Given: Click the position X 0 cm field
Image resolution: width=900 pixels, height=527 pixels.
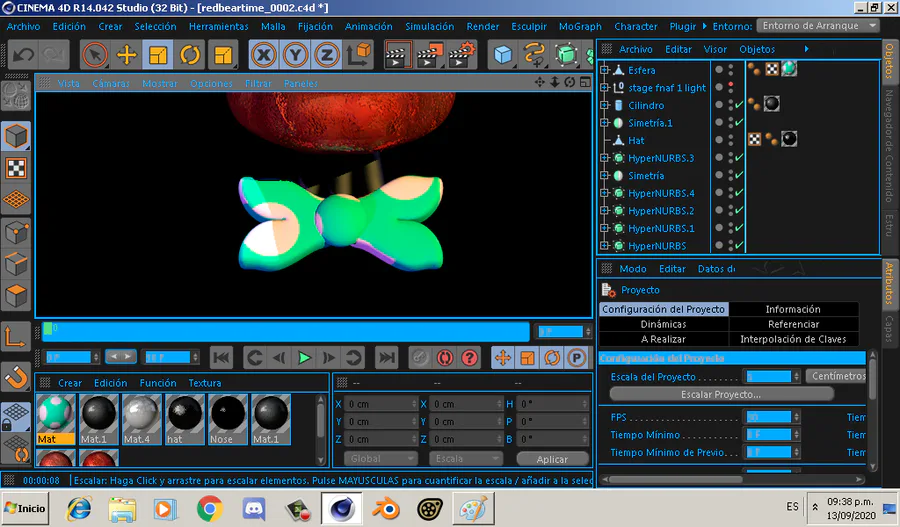Looking at the screenshot, I should pos(381,404).
